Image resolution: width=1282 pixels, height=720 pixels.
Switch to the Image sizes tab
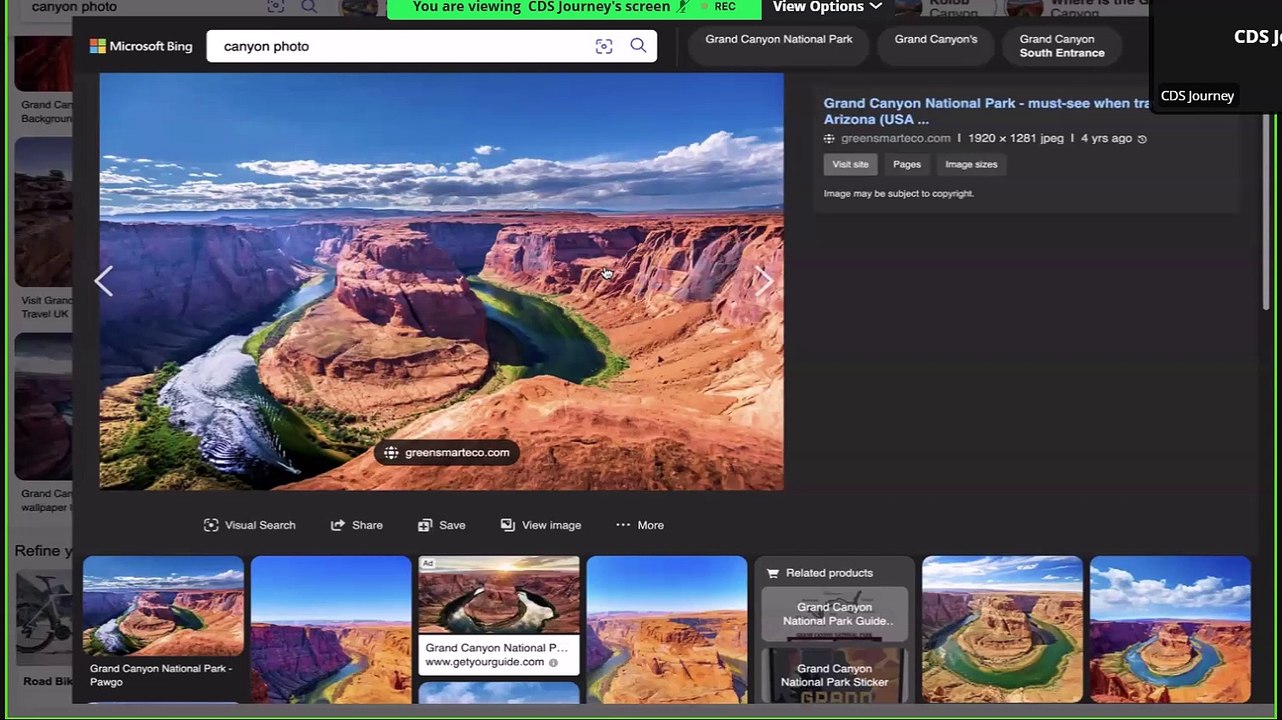coord(971,164)
